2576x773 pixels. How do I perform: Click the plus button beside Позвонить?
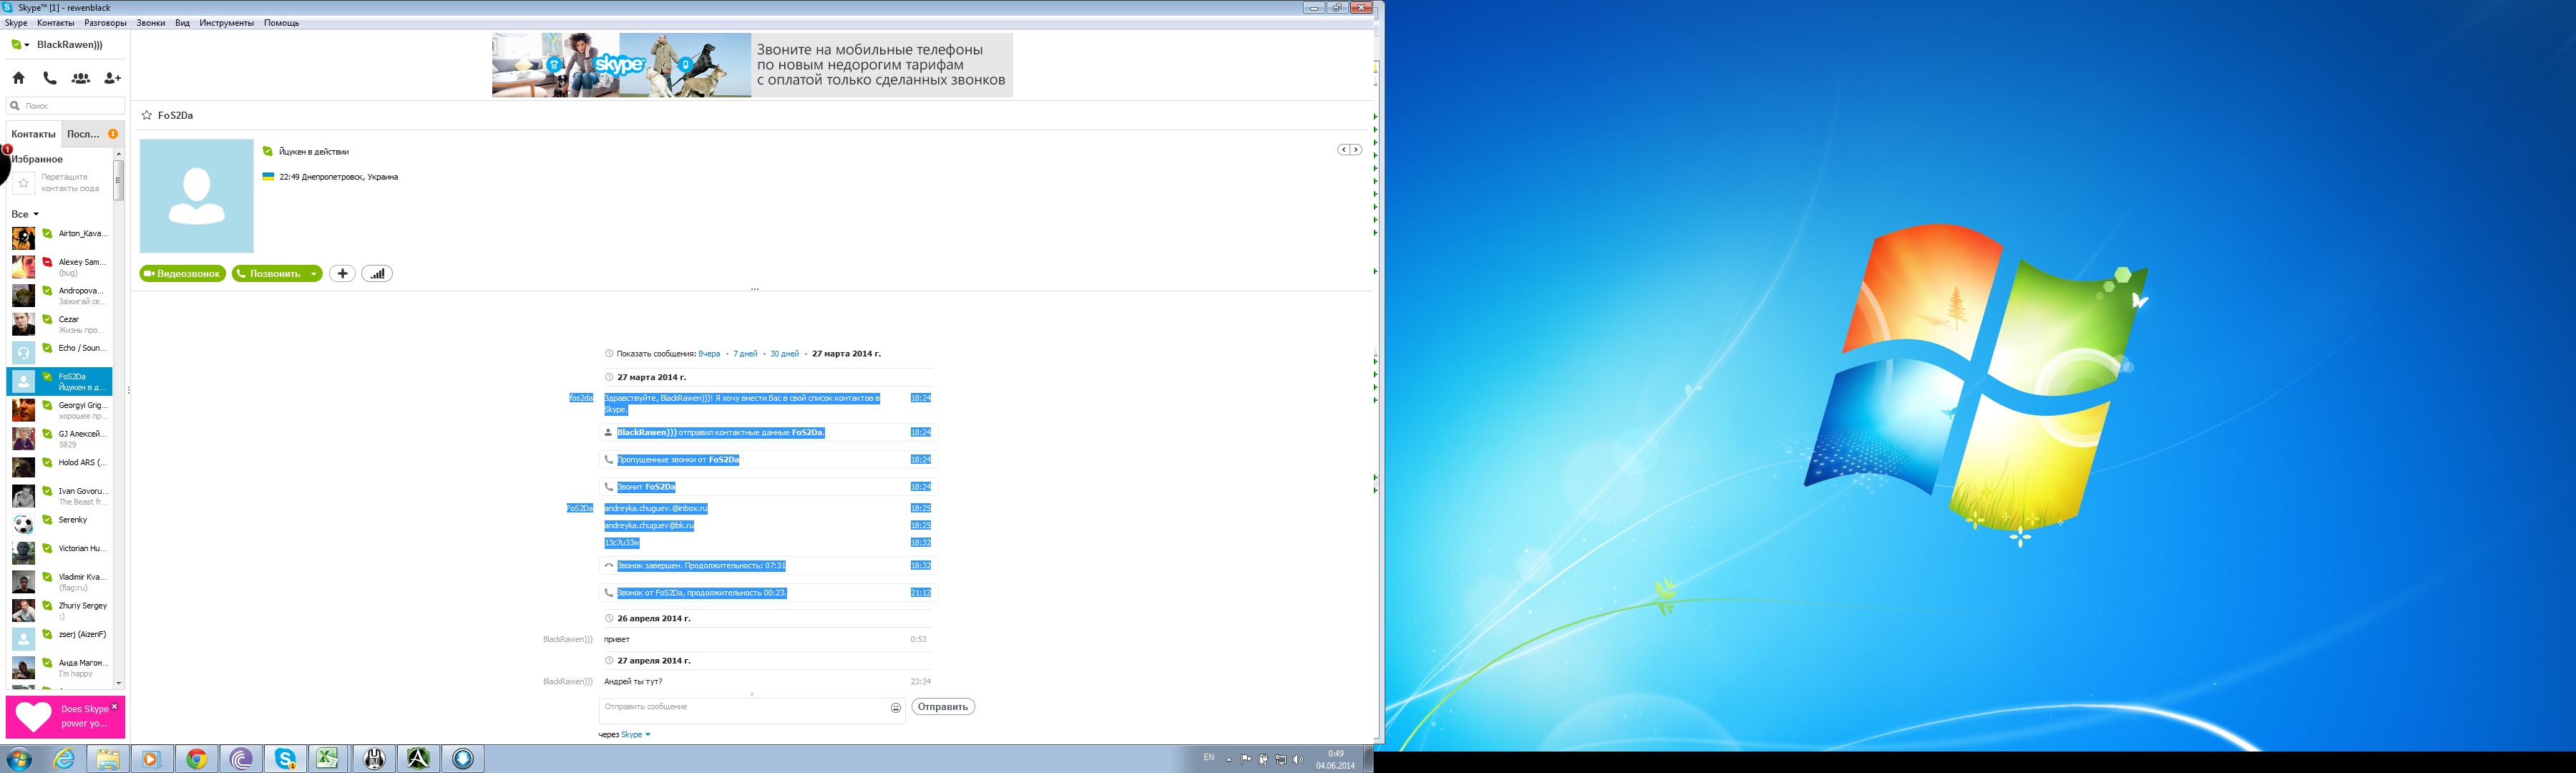tap(342, 274)
